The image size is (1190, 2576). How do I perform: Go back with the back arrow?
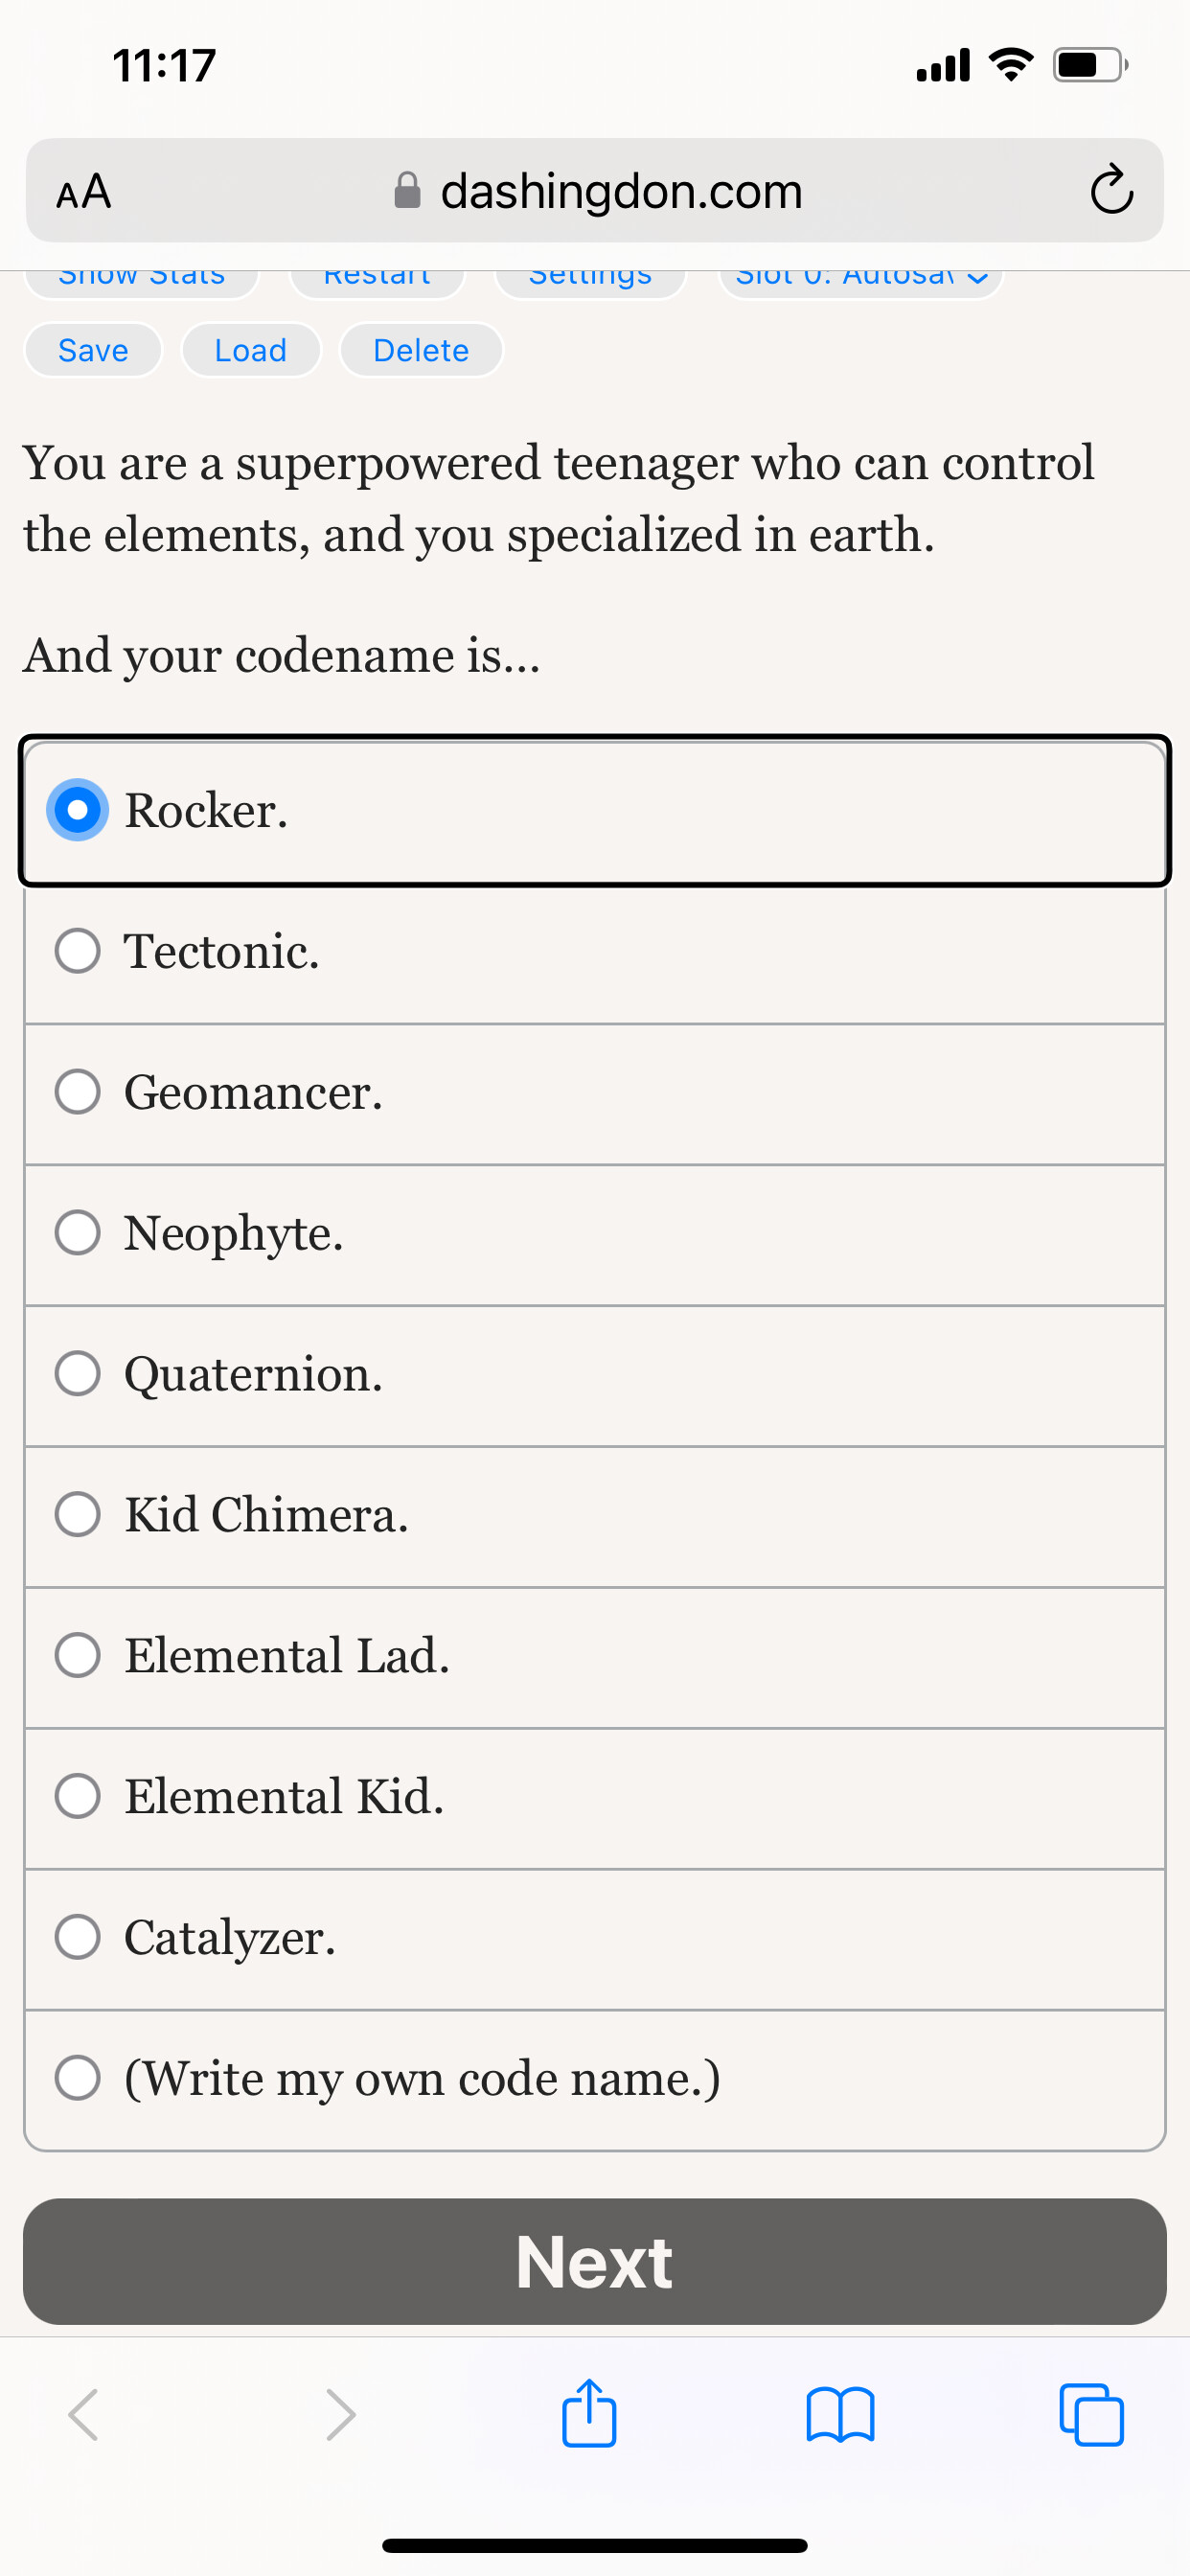pyautogui.click(x=84, y=2415)
